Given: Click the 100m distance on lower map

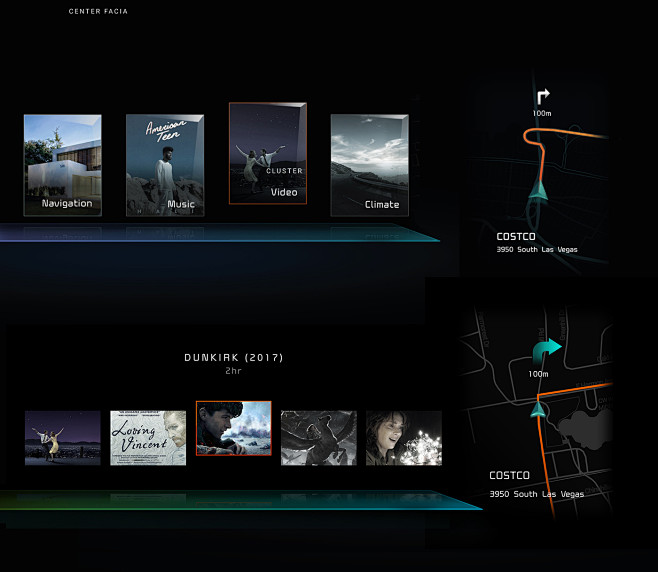Looking at the screenshot, I should click(538, 374).
